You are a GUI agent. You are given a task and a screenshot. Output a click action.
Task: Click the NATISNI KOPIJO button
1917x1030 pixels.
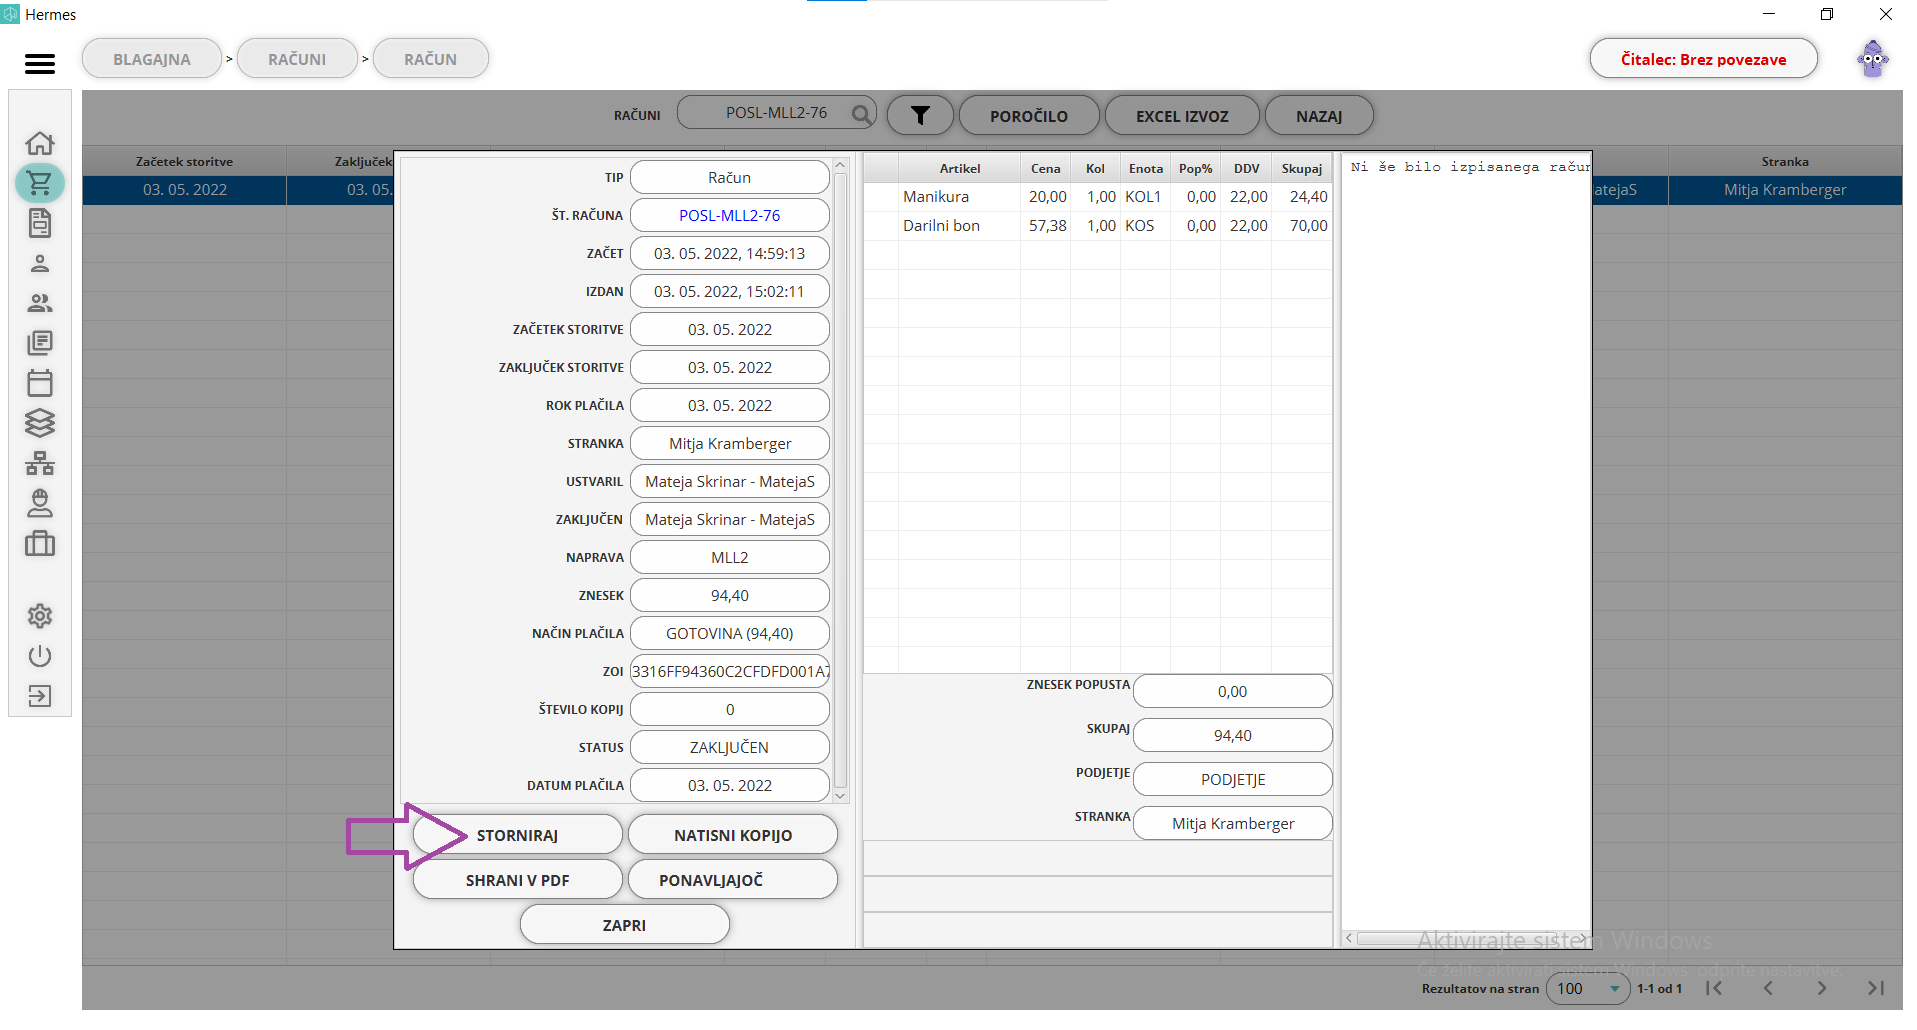733,835
